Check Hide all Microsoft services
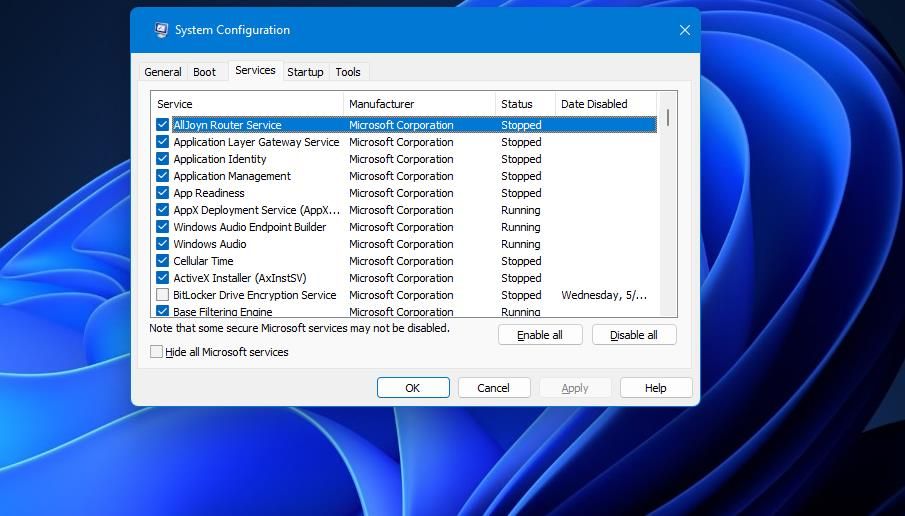 [156, 352]
